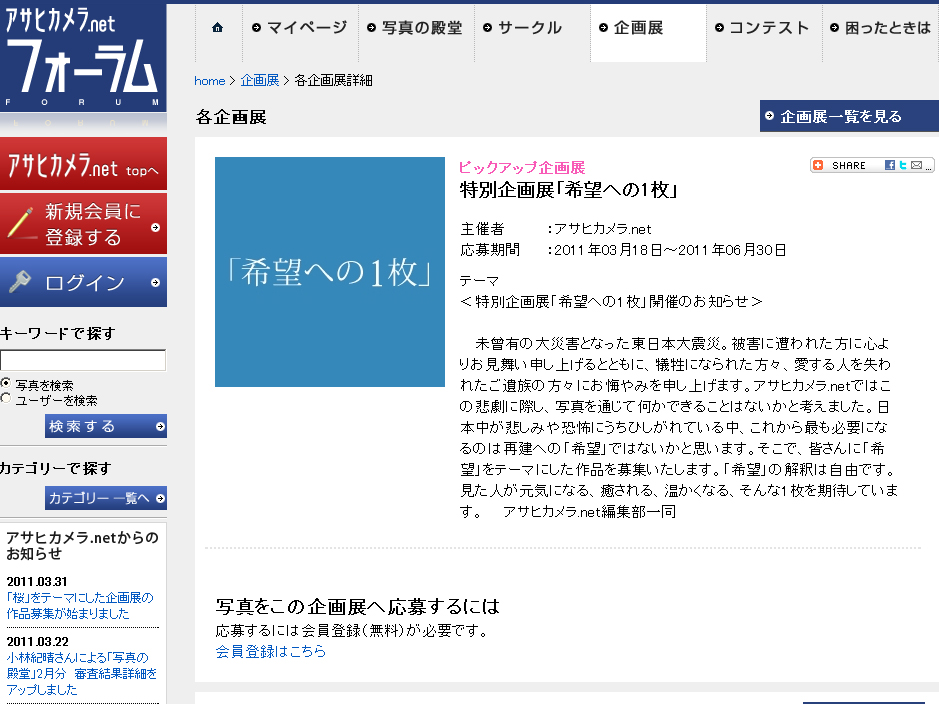Image resolution: width=939 pixels, height=704 pixels.
Task: Open the SHARE plus icon
Action: [x=818, y=165]
